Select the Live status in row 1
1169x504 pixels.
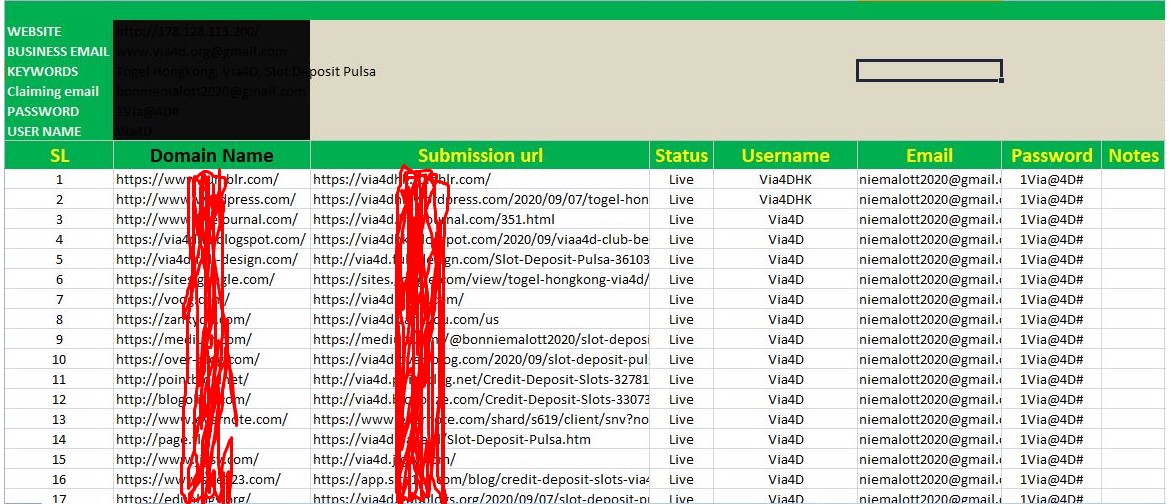(x=681, y=179)
